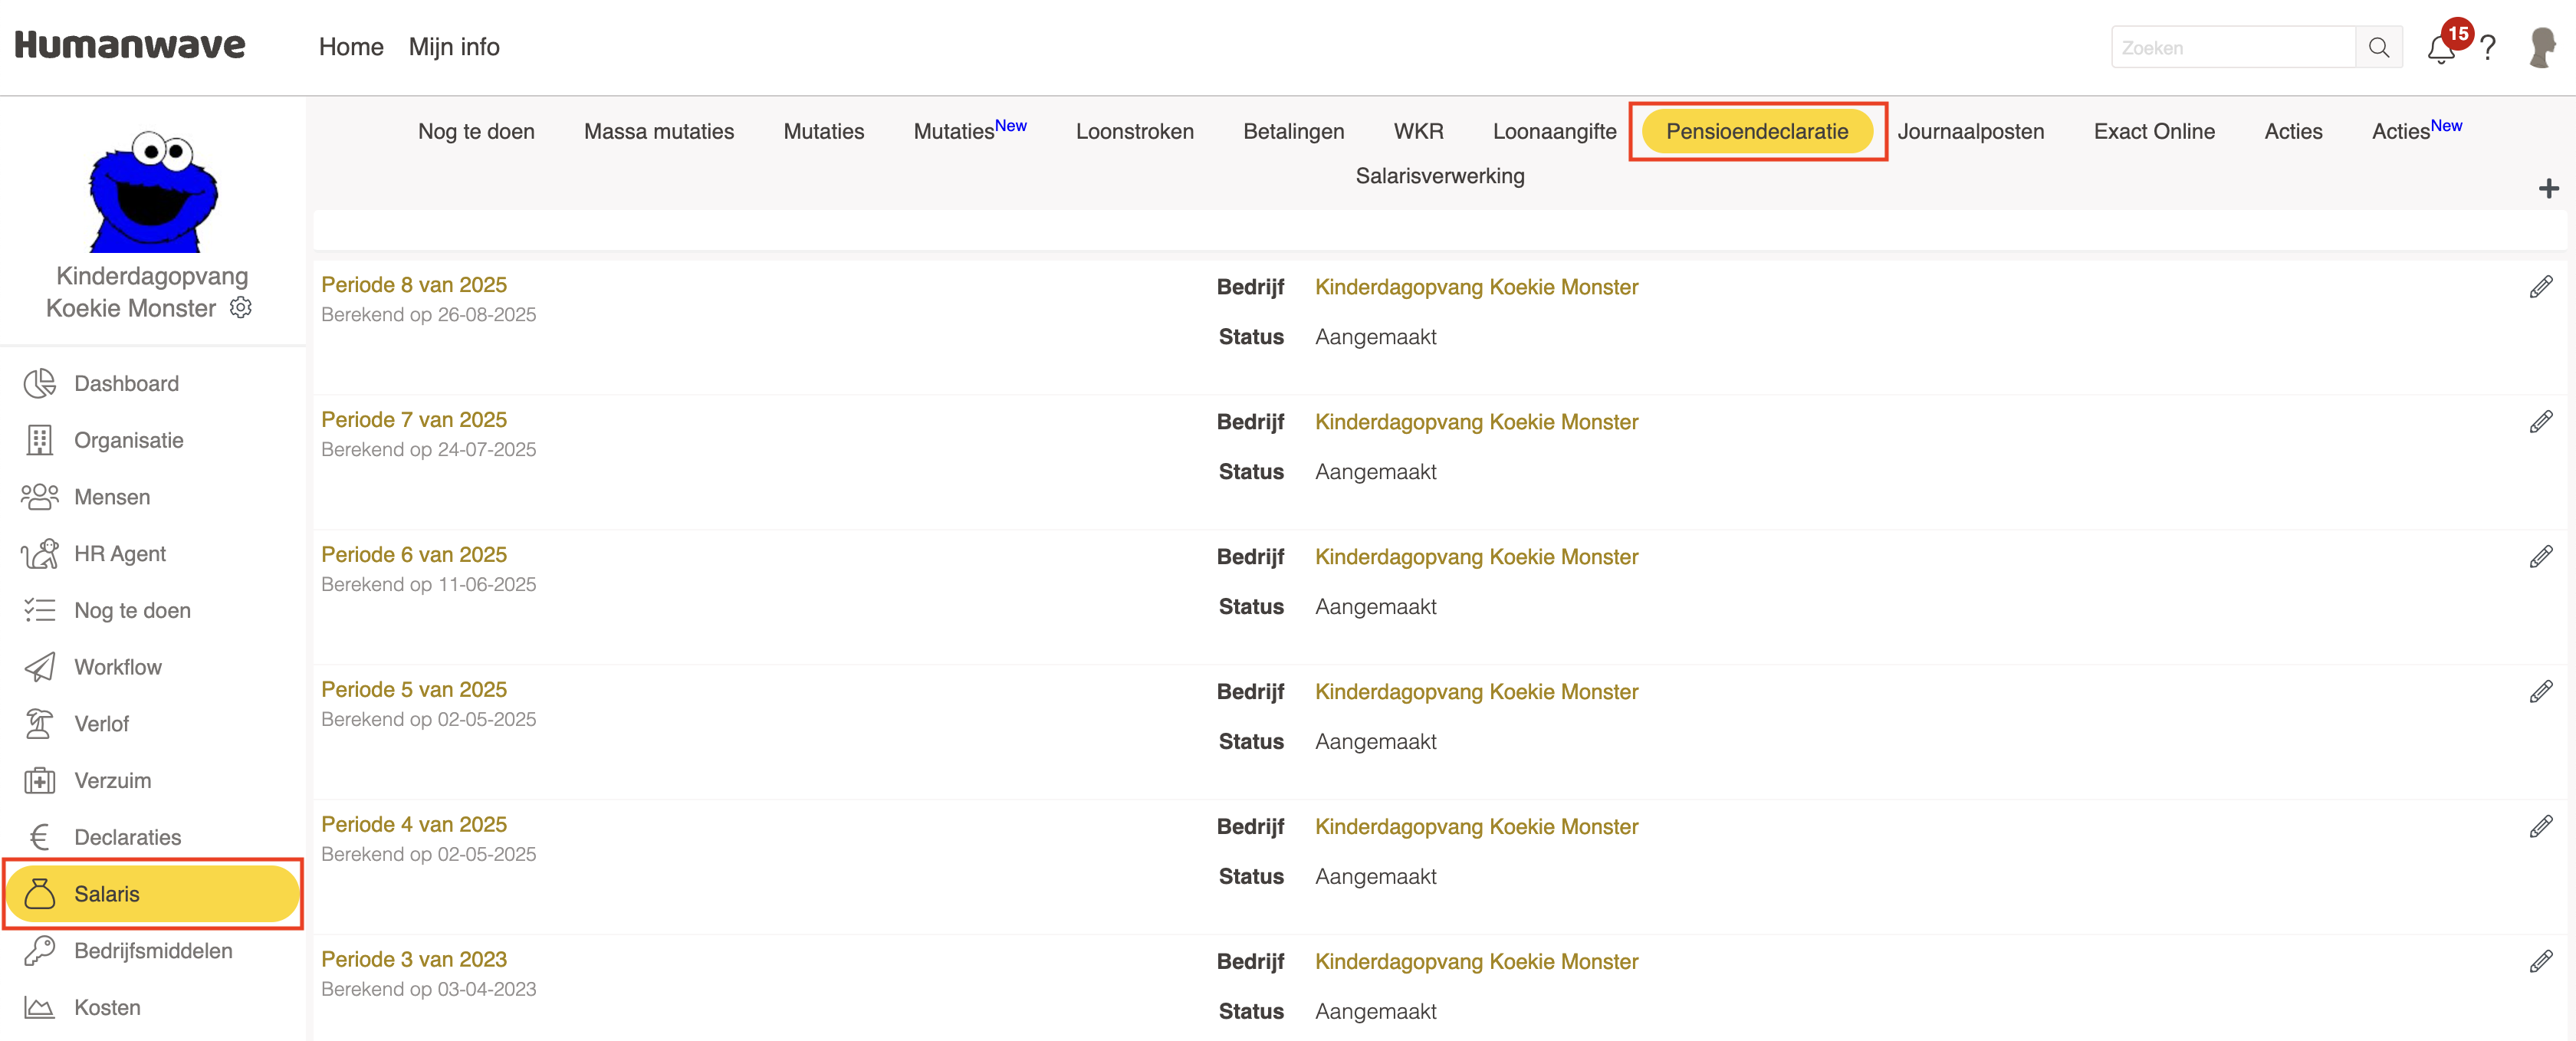Click 'Berekend op 03-04-2023' text
The height and width of the screenshot is (1041, 2576).
428,990
